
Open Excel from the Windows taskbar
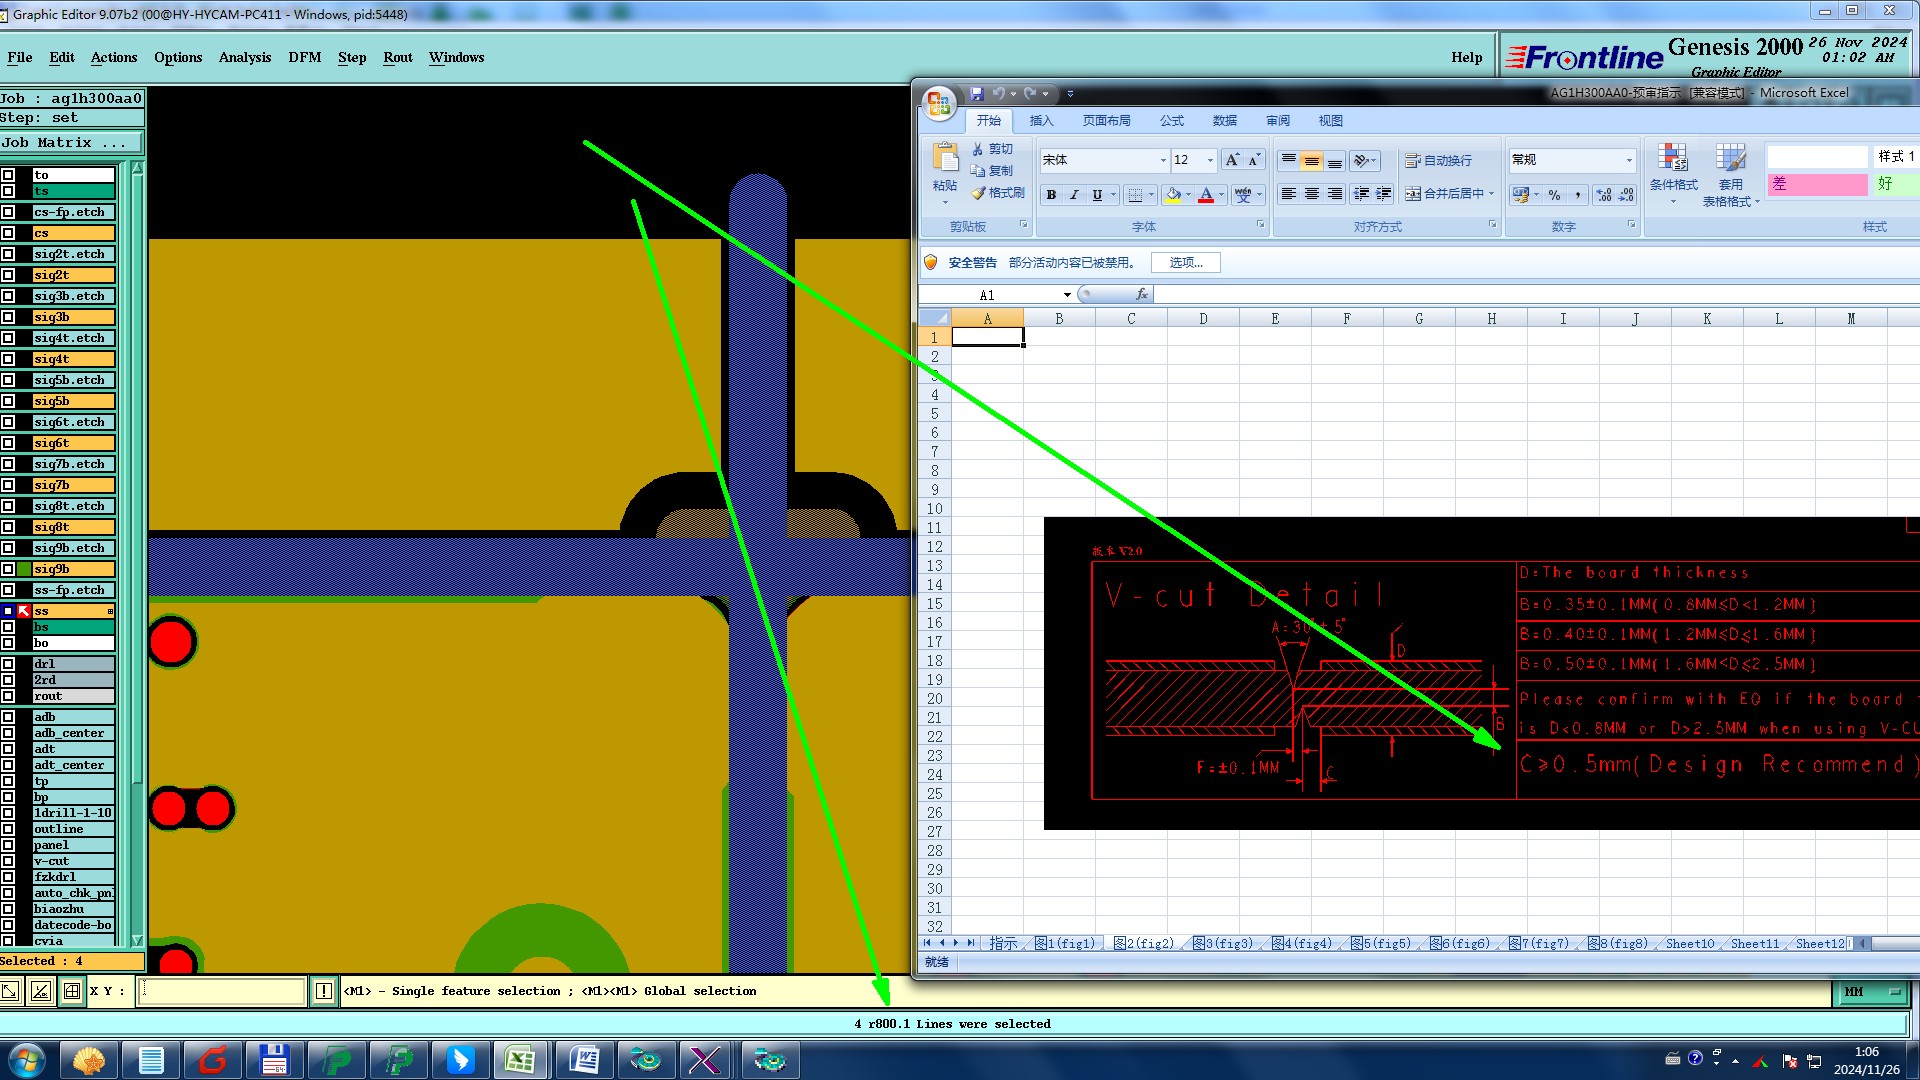tap(520, 1060)
